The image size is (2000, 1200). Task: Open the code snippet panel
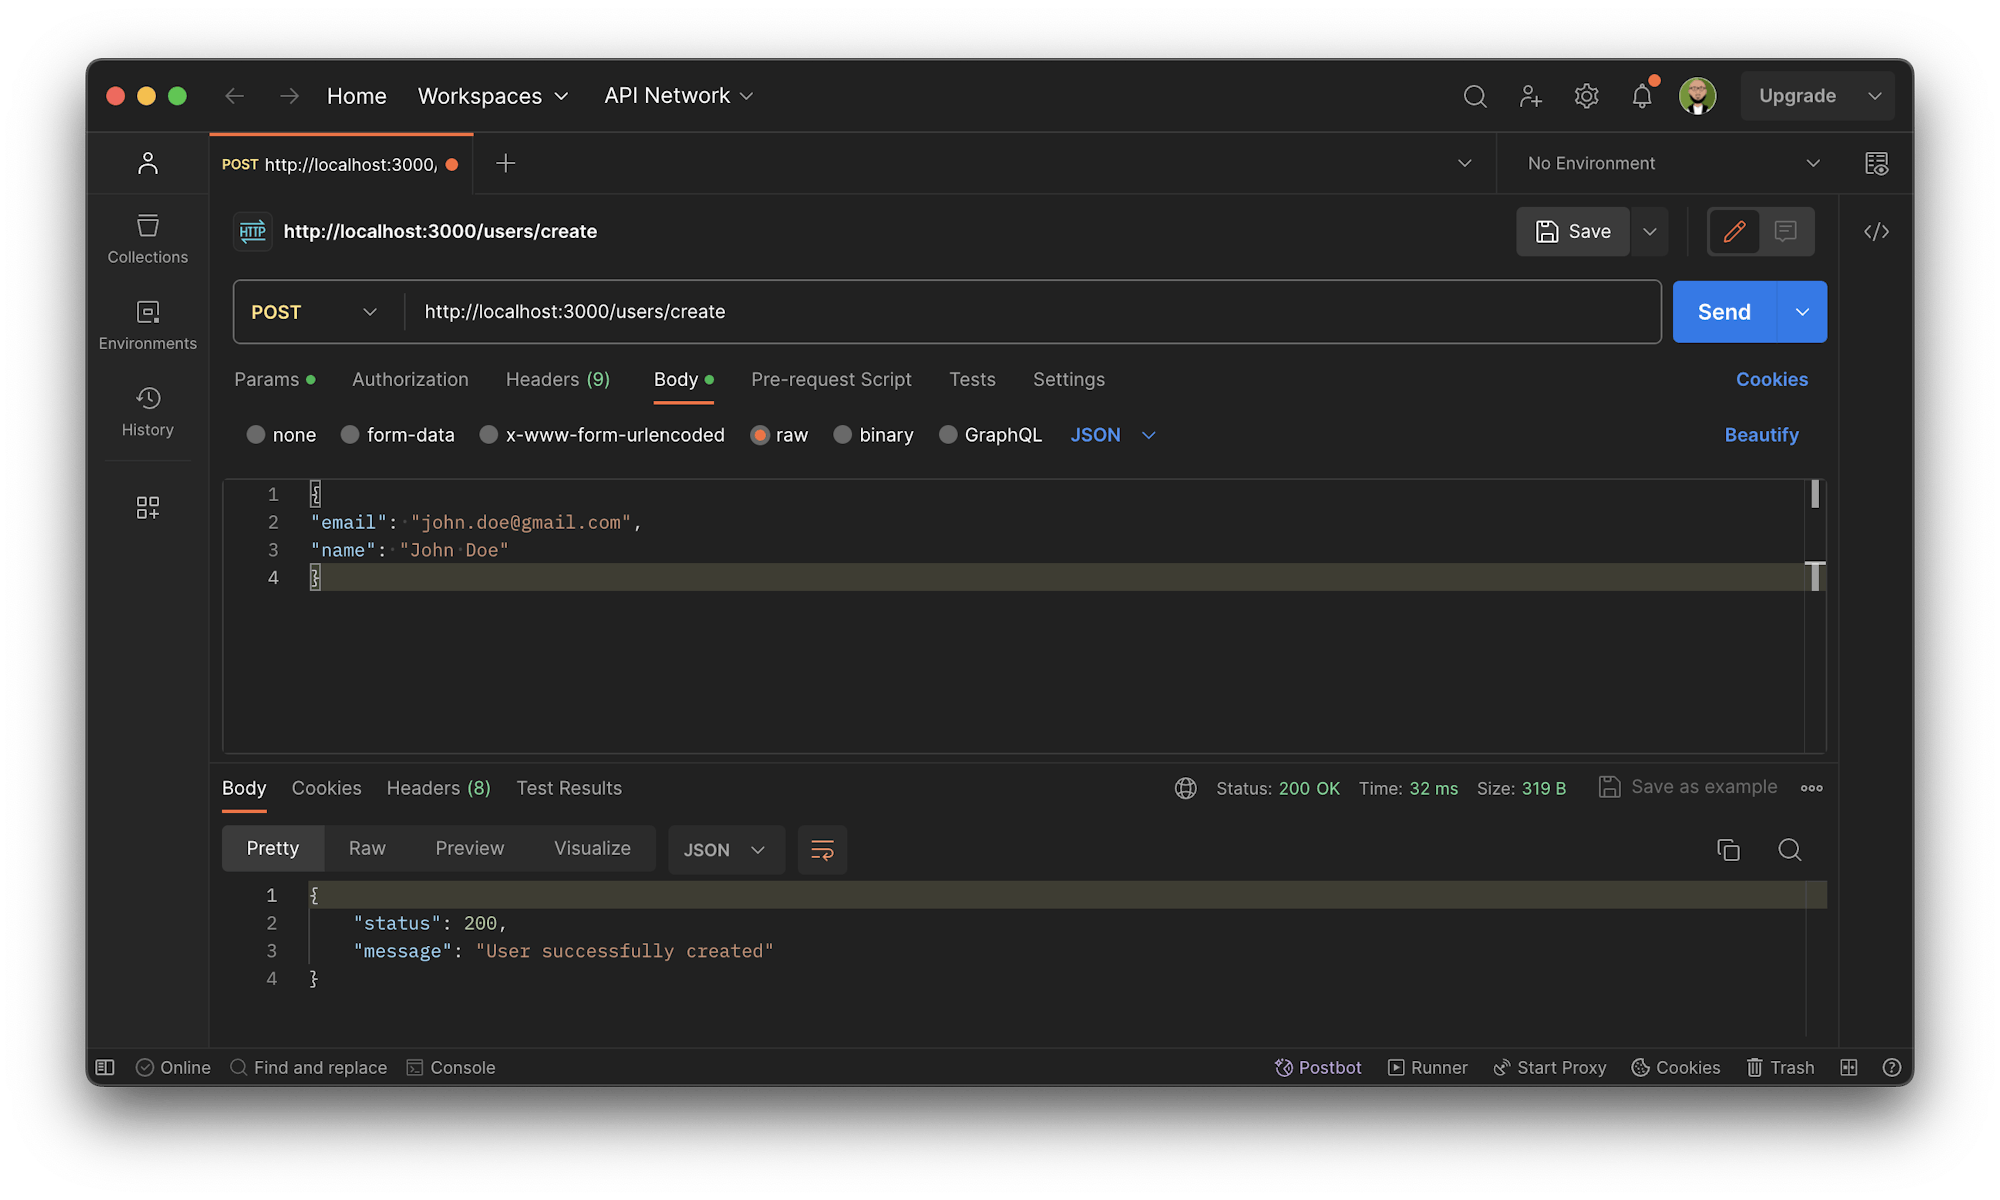1877,231
